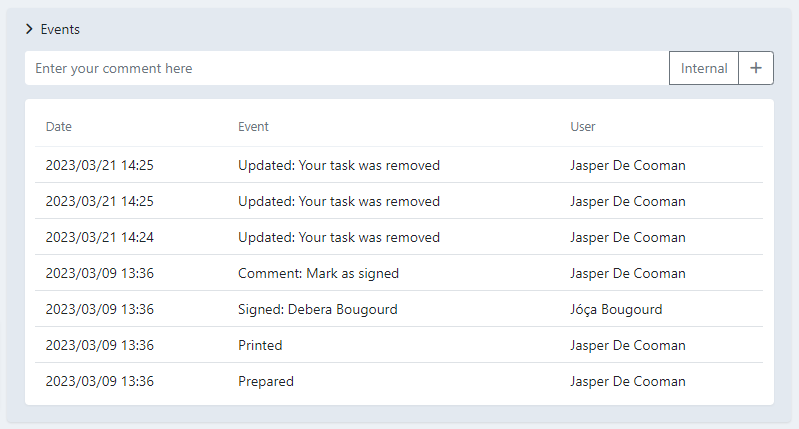Open the Prepared event row
Screen dimensions: 799x429
point(266,381)
